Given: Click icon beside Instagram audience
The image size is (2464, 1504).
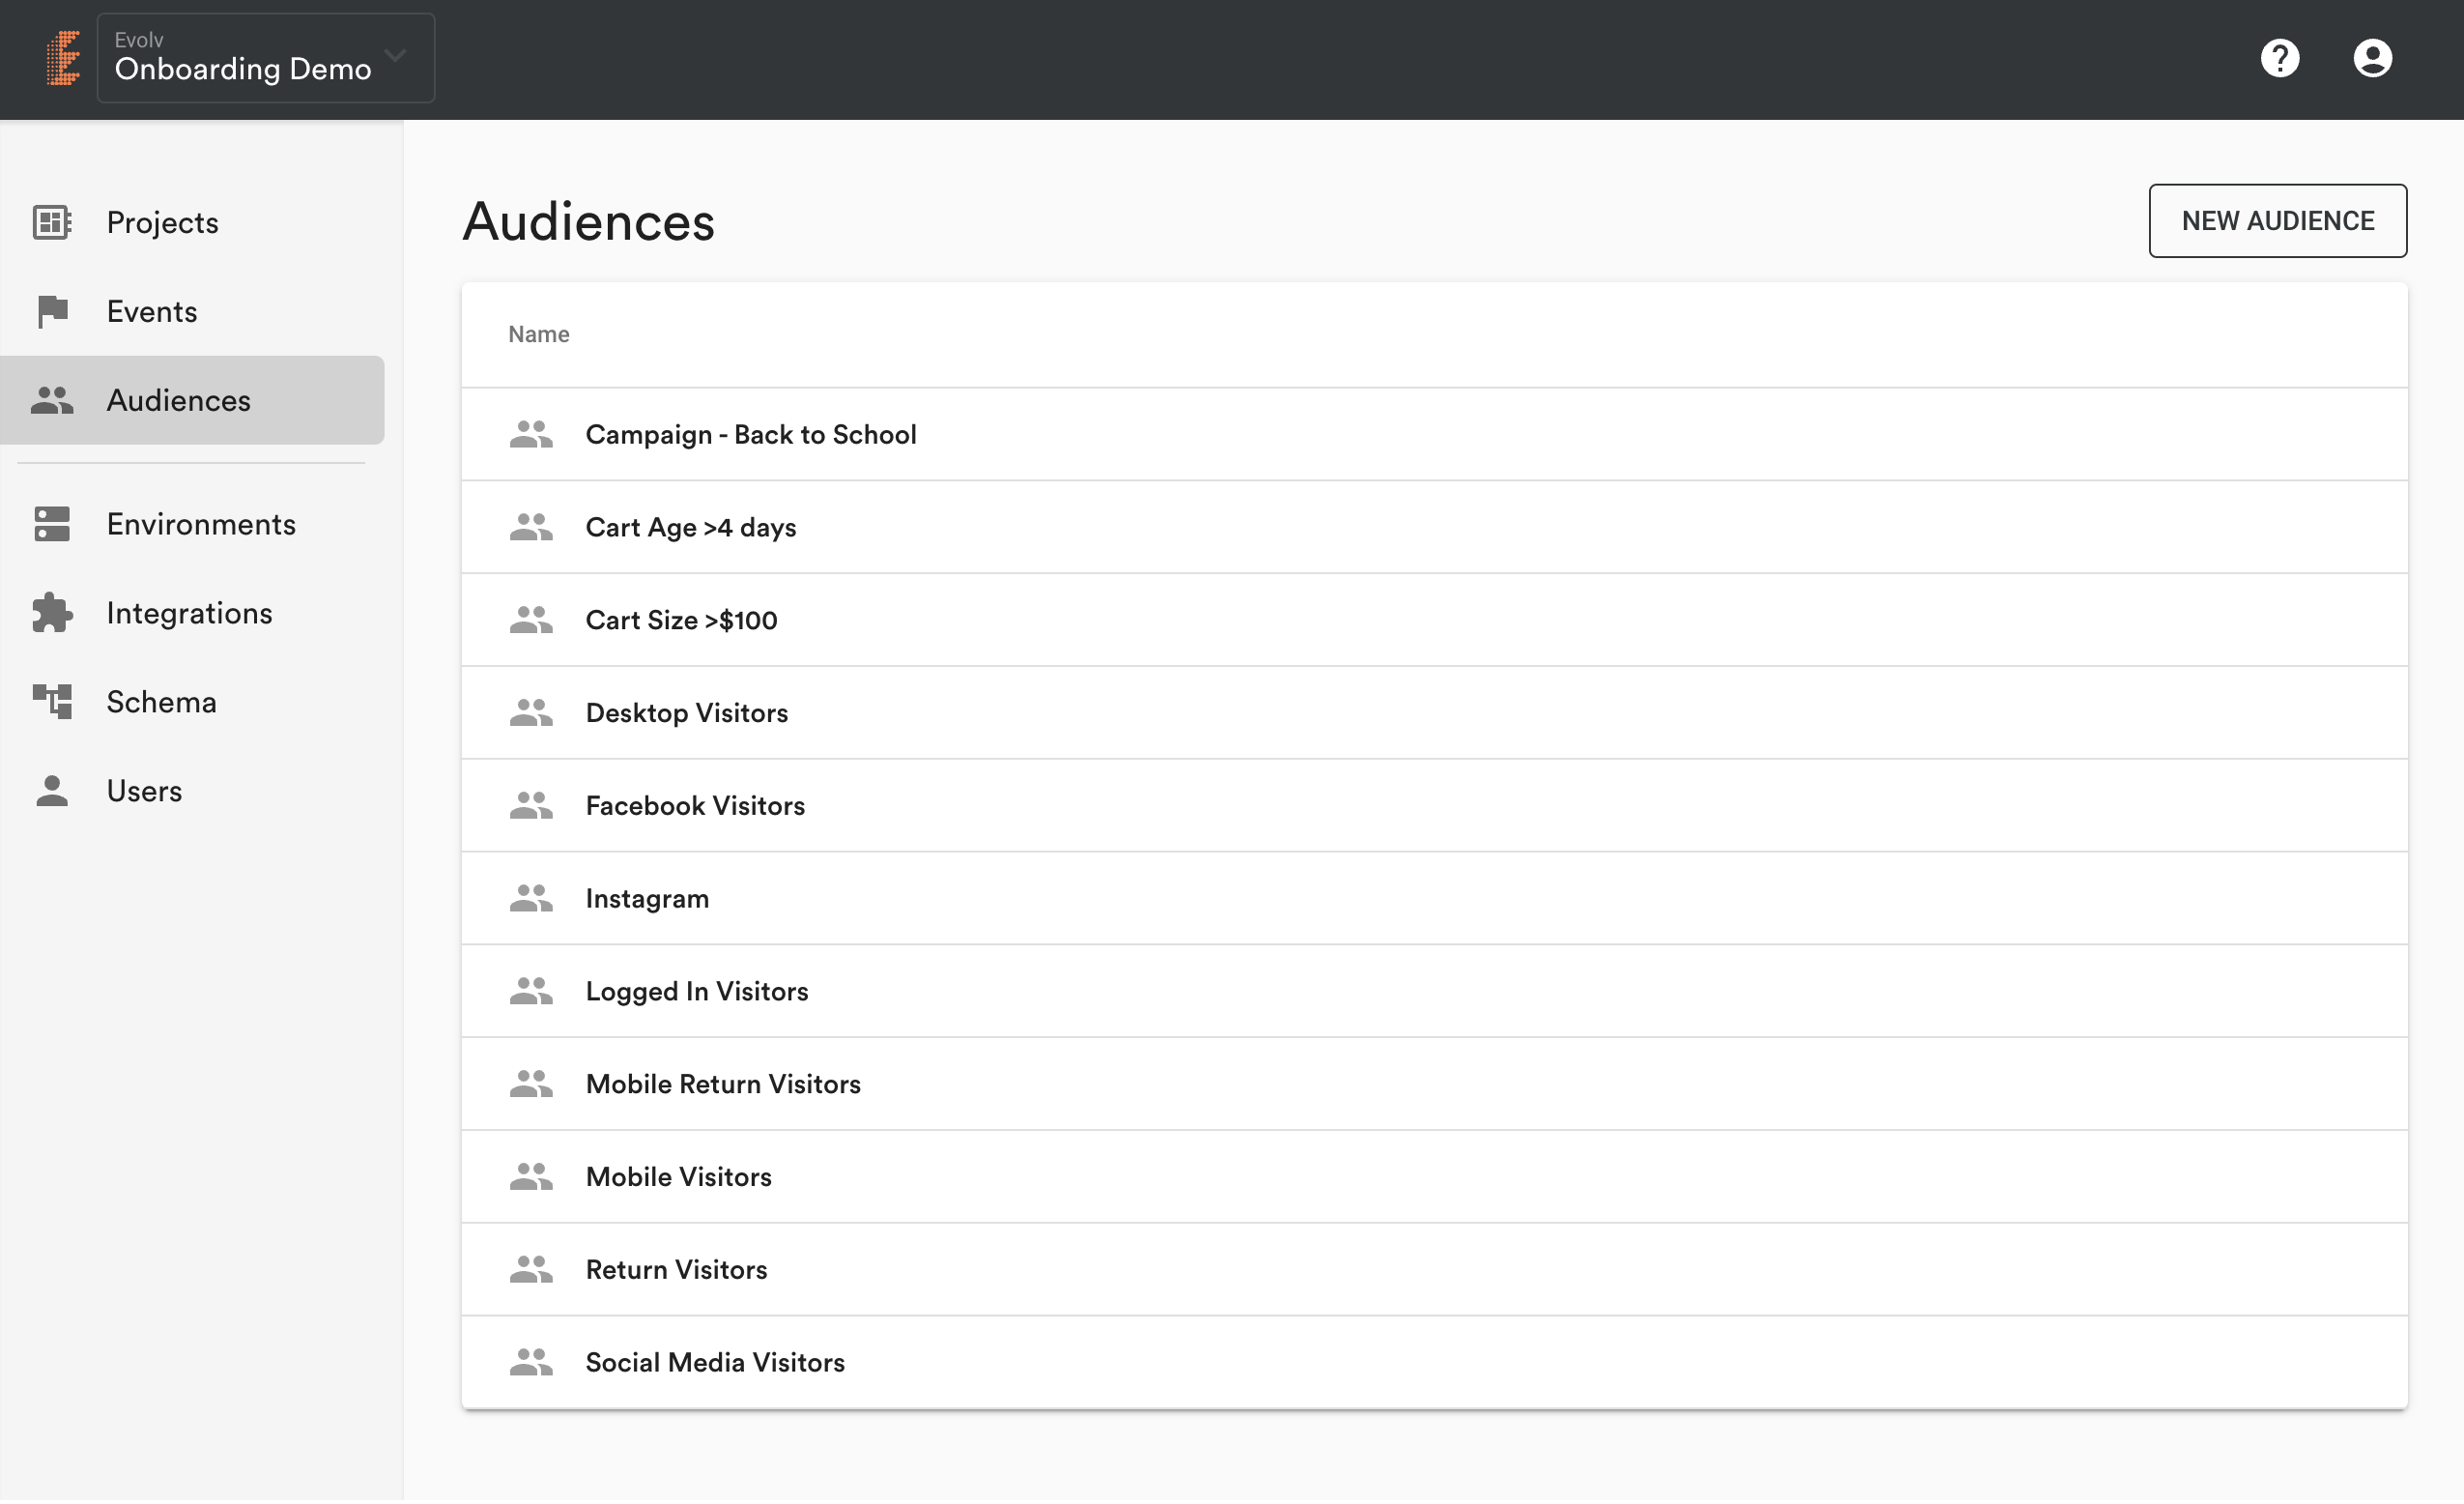Looking at the screenshot, I should pyautogui.click(x=531, y=900).
